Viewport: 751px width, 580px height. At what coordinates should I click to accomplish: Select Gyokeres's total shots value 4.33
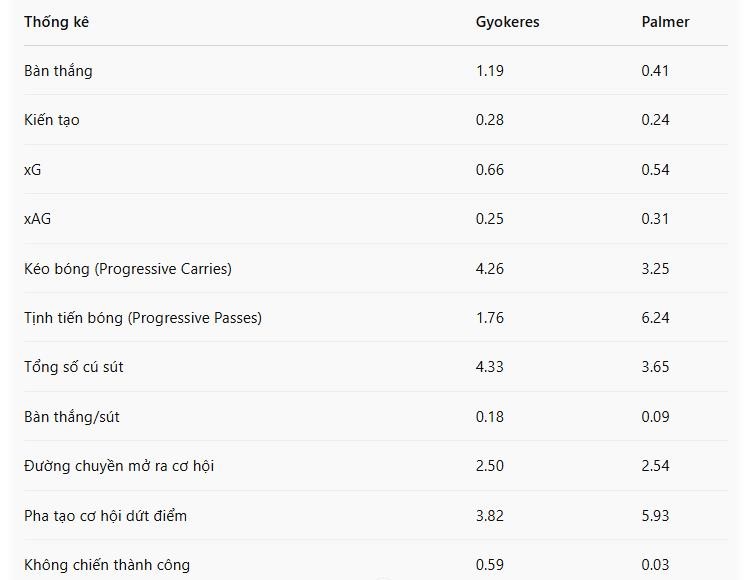(x=490, y=367)
